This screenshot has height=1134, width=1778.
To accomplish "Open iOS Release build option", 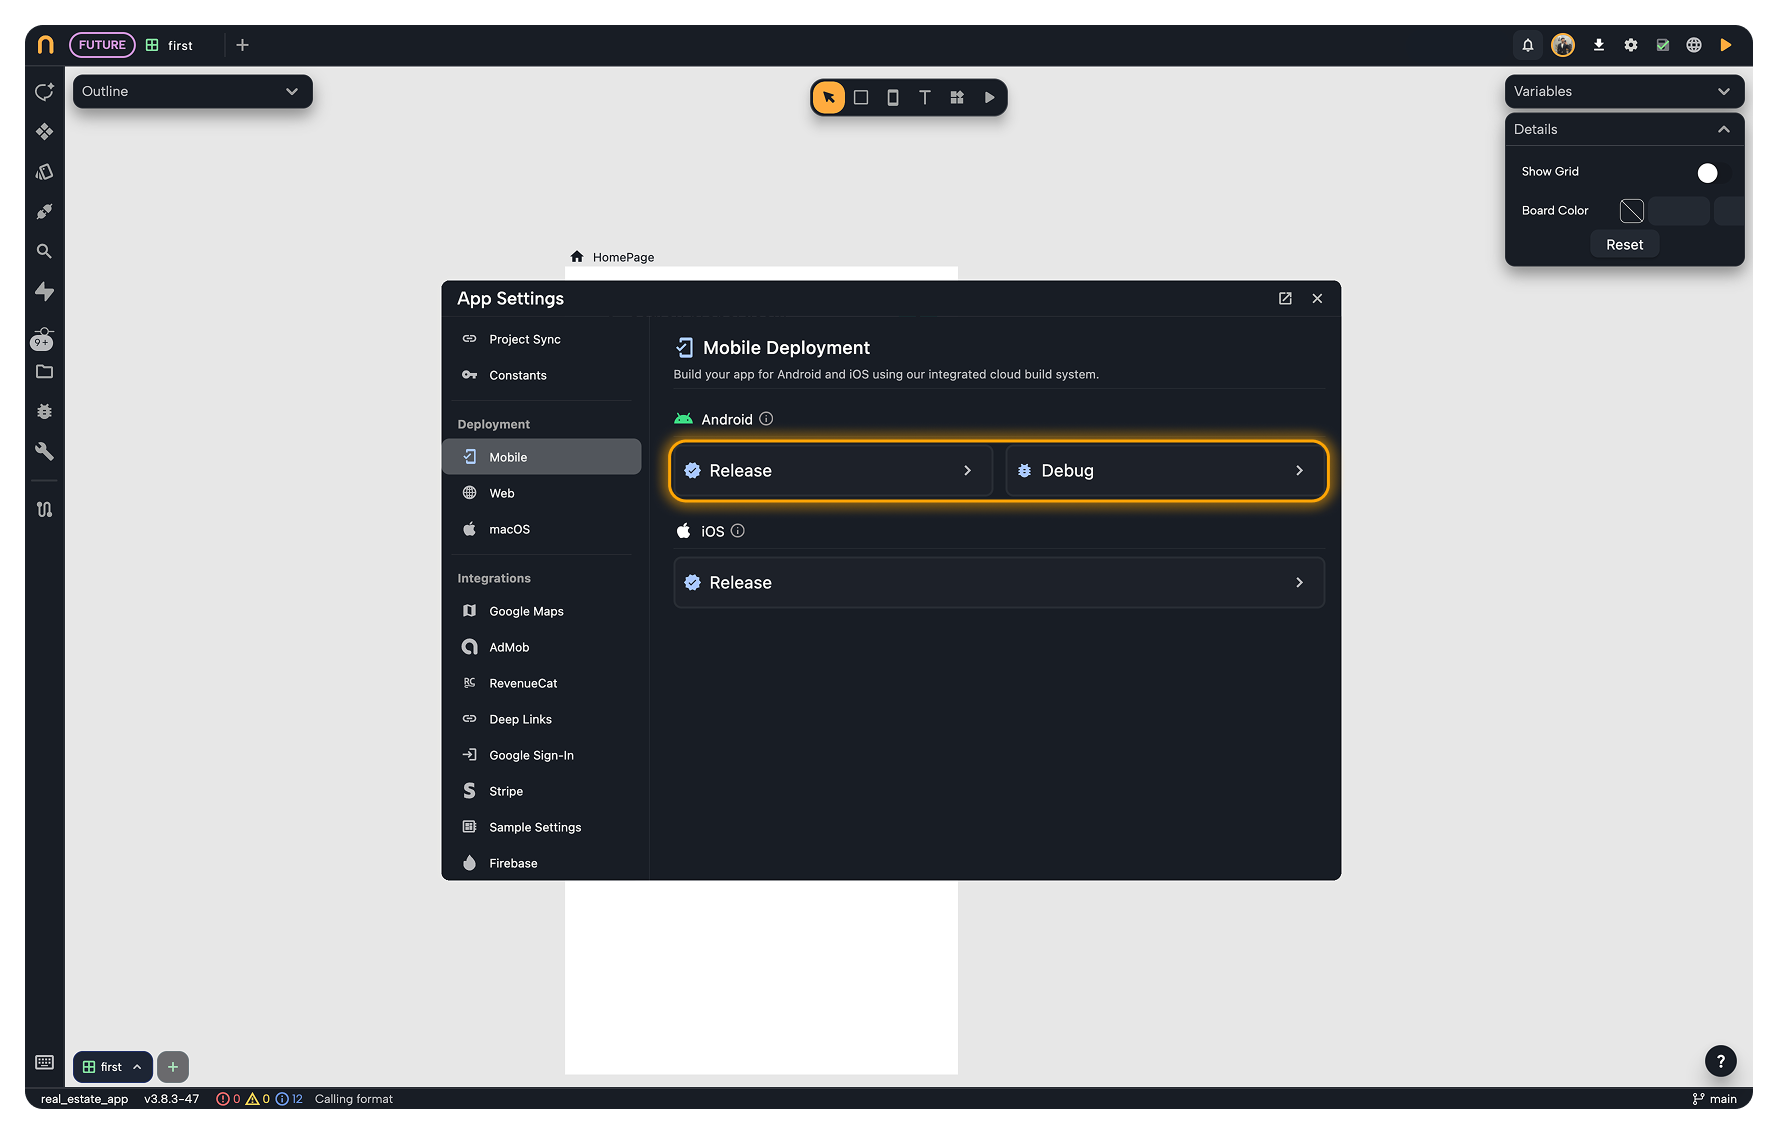I will [x=999, y=583].
